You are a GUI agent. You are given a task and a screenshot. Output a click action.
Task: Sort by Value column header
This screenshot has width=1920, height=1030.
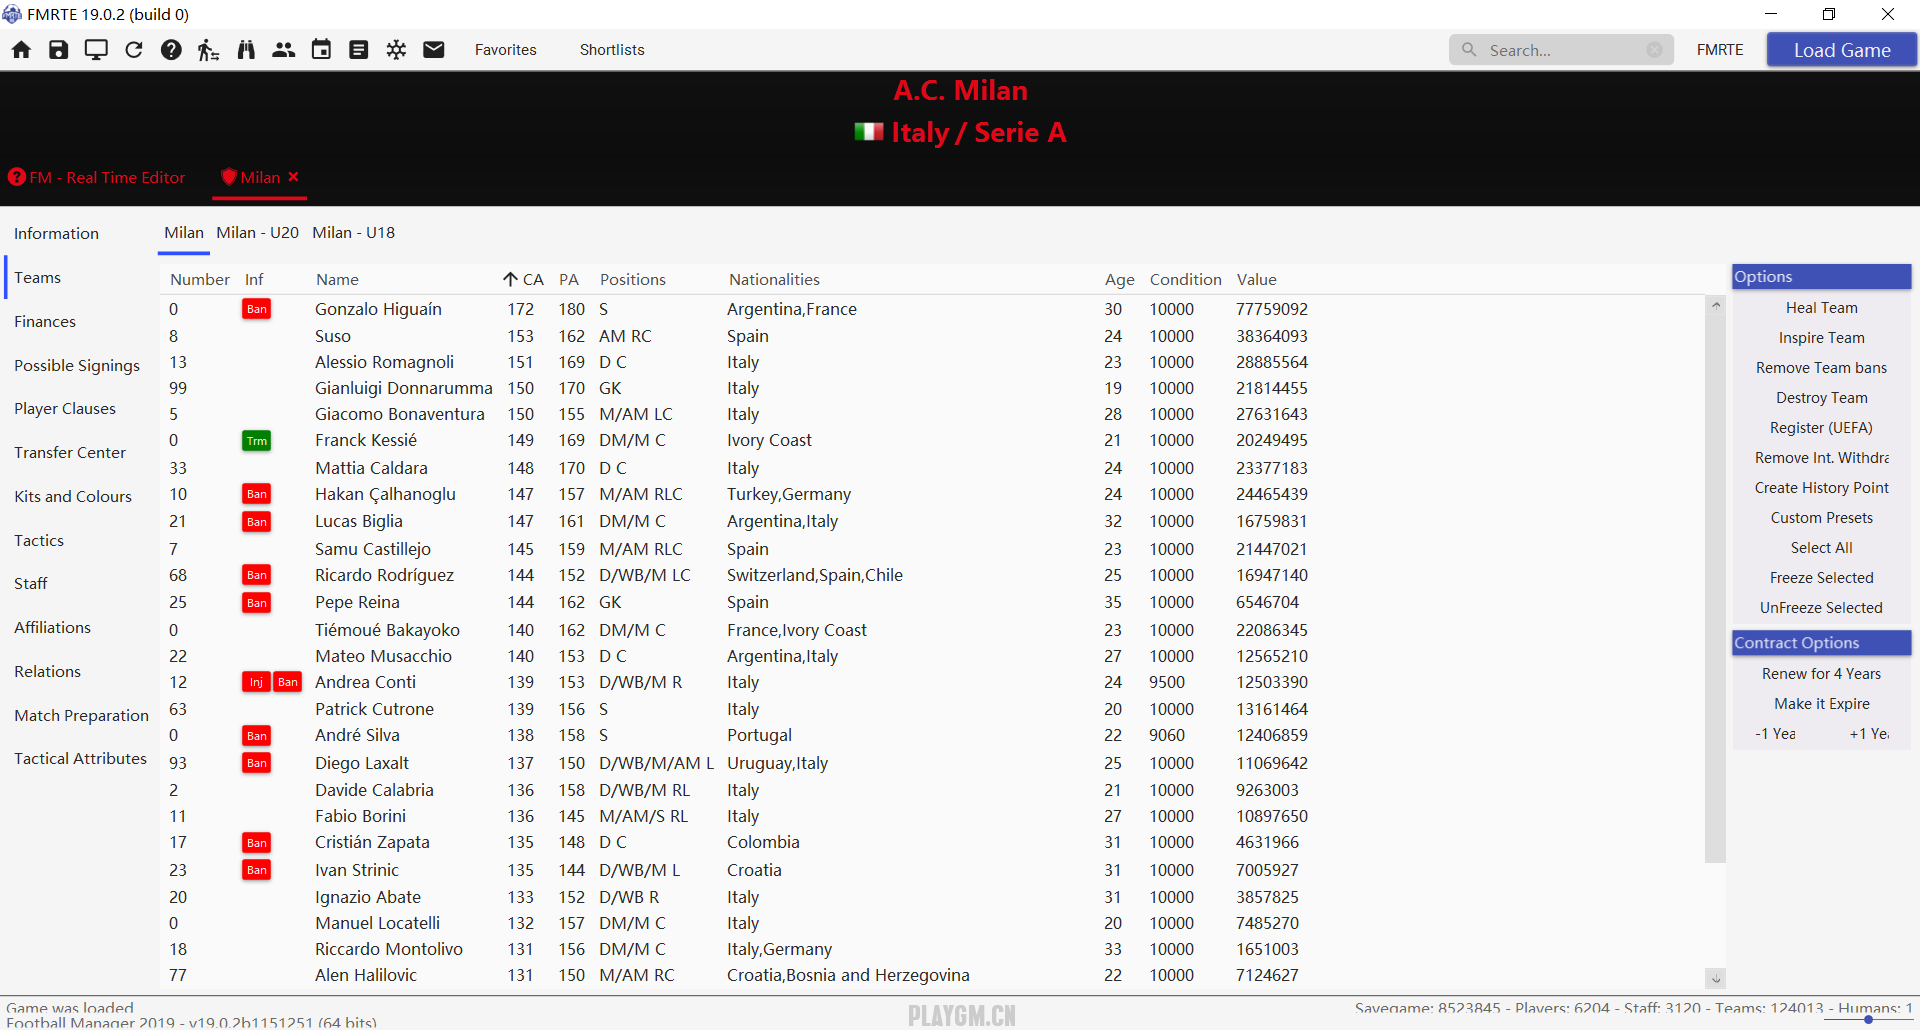pos(1257,280)
